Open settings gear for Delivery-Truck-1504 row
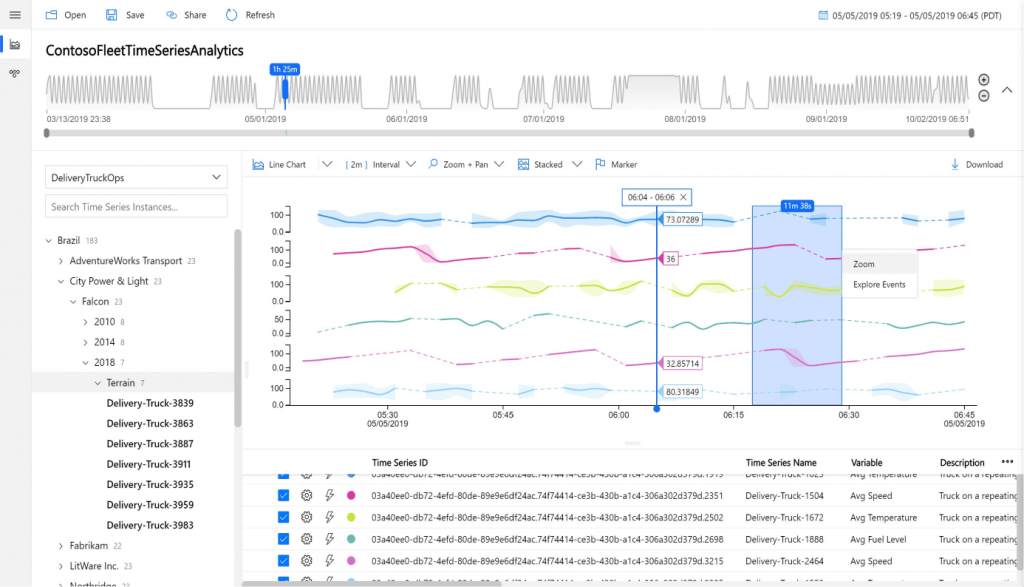The width and height of the screenshot is (1024, 587). point(307,495)
